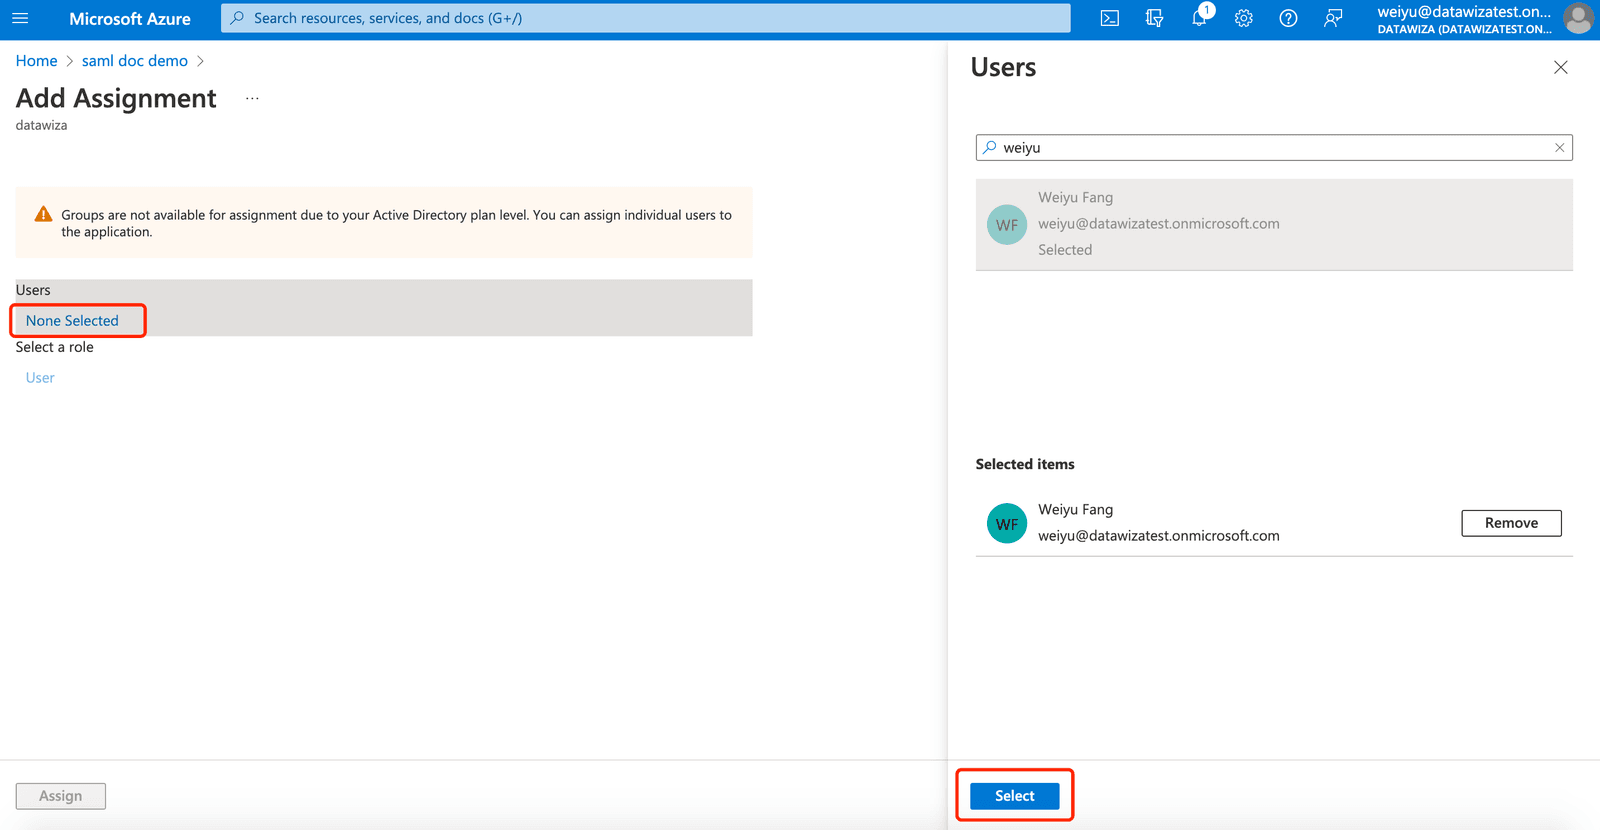Open the Add Assignment ellipsis menu
1600x830 pixels.
tap(252, 98)
